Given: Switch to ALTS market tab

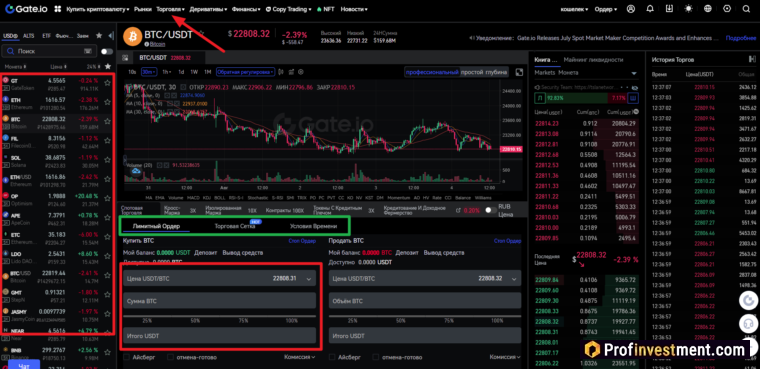Looking at the screenshot, I should tap(29, 35).
